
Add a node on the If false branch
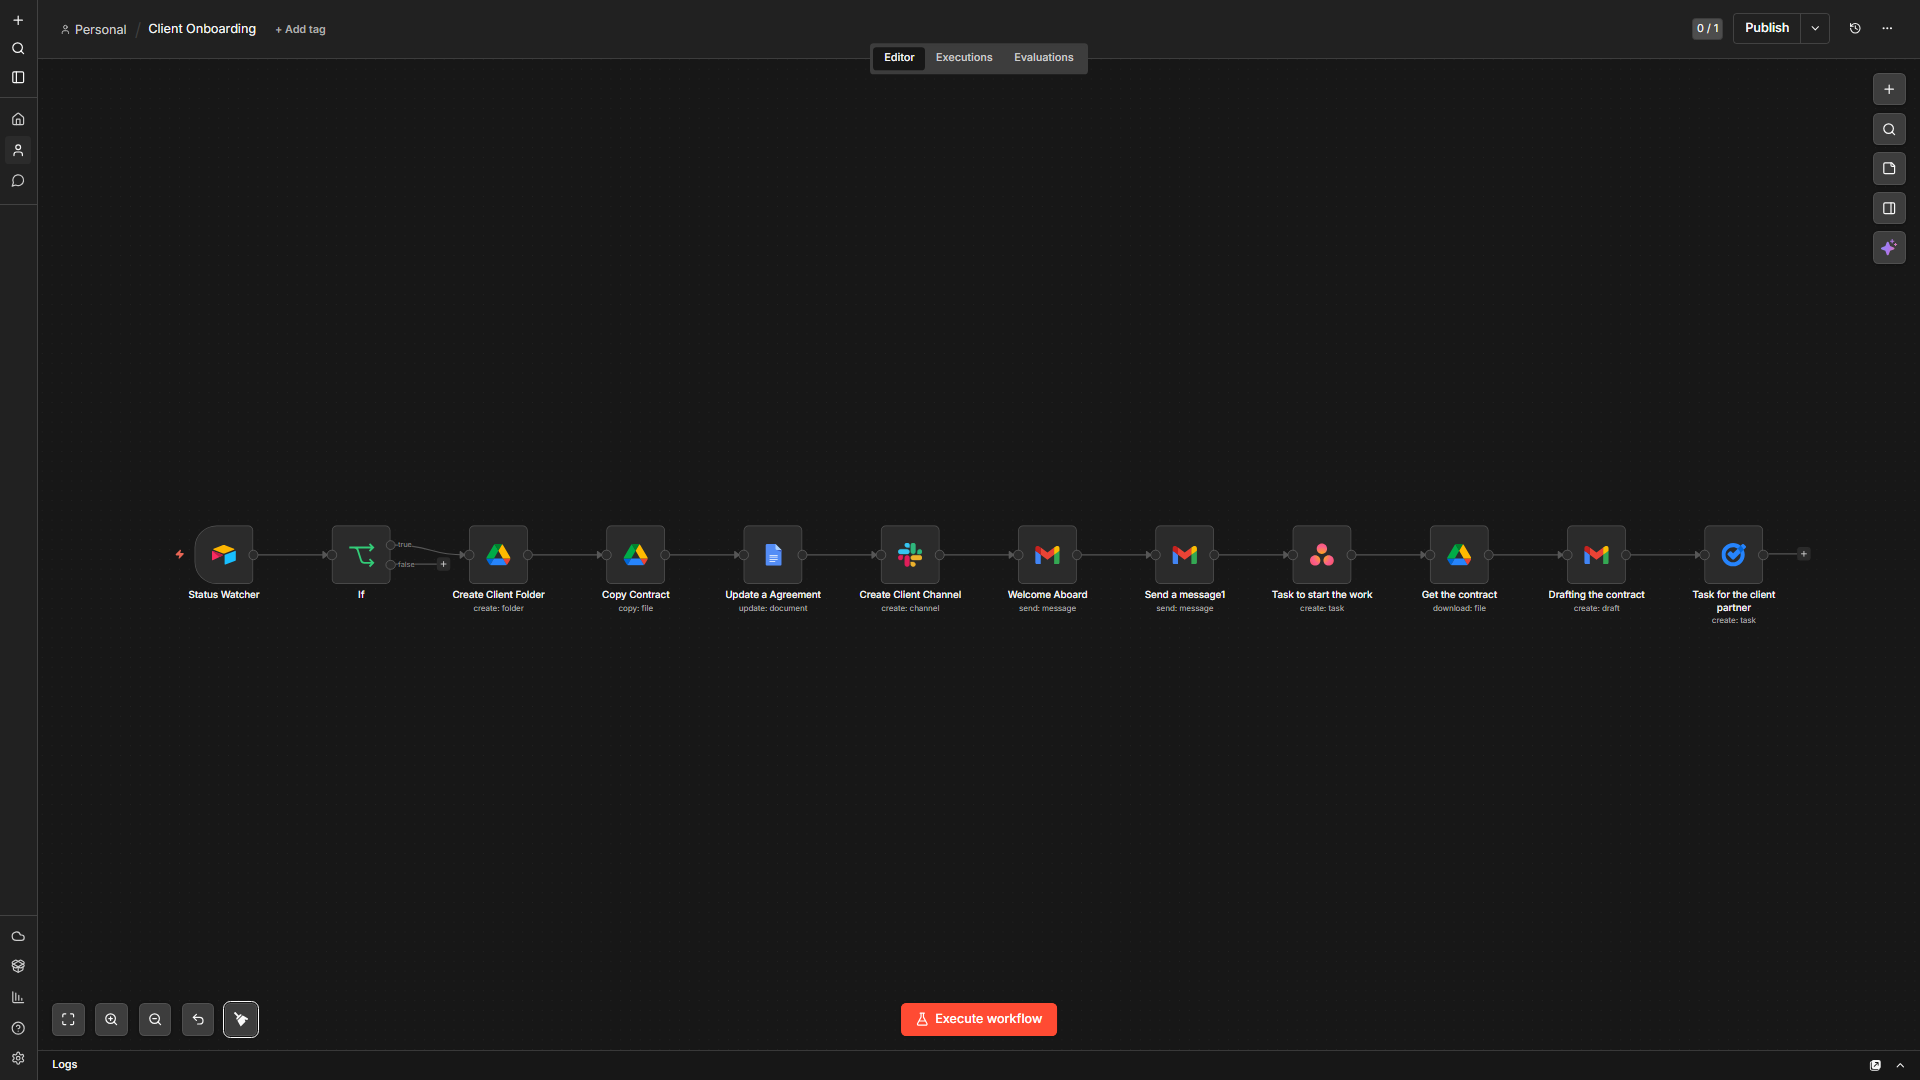444,565
